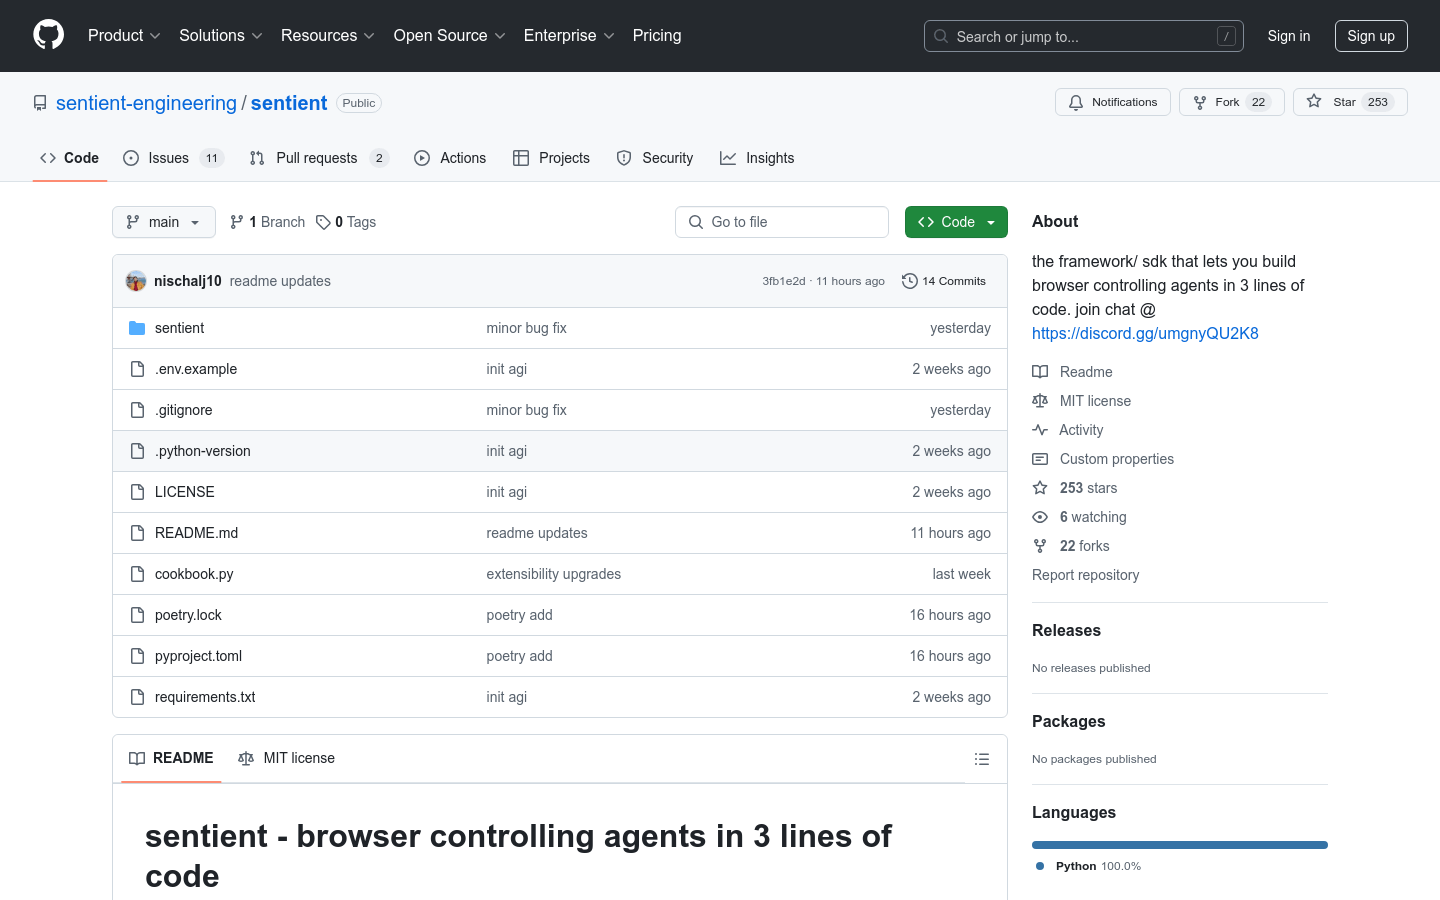This screenshot has width=1440, height=900.
Task: Switch to the Pull requests tab
Action: (x=317, y=158)
